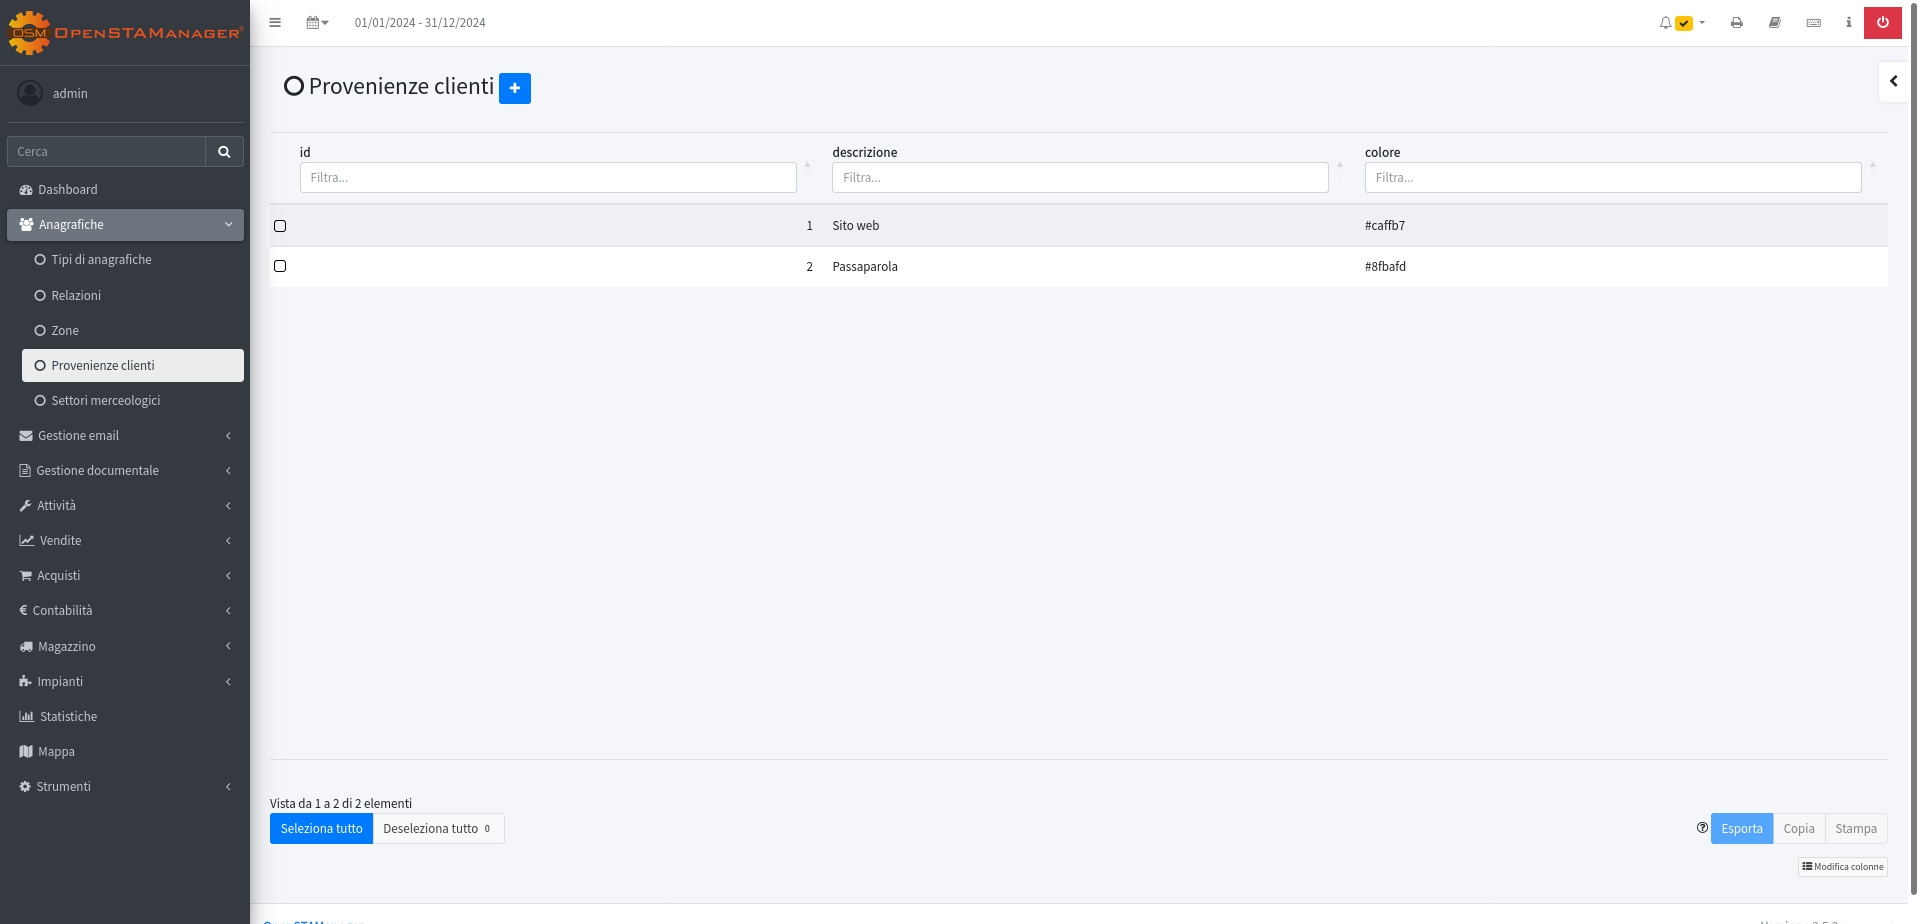Image resolution: width=1920 pixels, height=924 pixels.
Task: Click the descrizione filter input field
Action: (x=1079, y=178)
